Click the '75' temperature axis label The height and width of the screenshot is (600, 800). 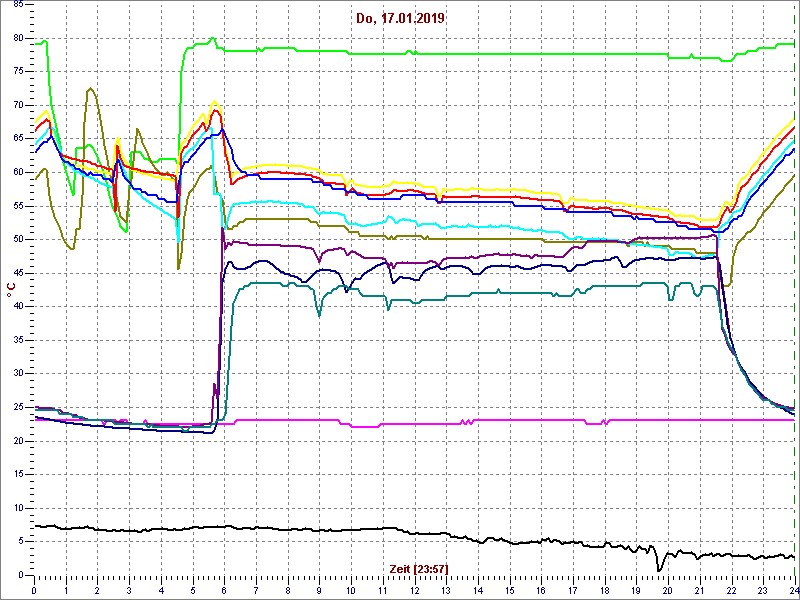18,71
